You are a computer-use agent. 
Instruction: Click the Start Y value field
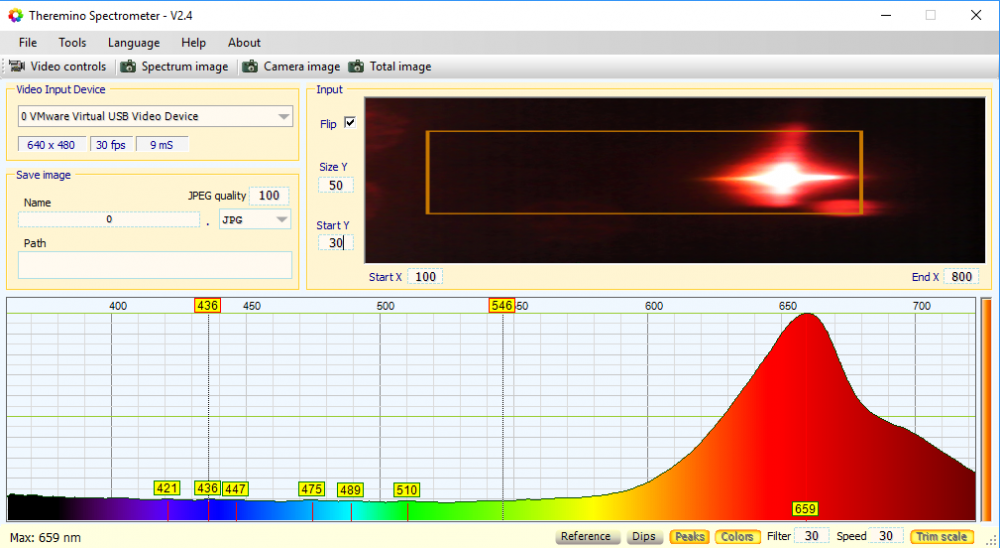pyautogui.click(x=336, y=243)
